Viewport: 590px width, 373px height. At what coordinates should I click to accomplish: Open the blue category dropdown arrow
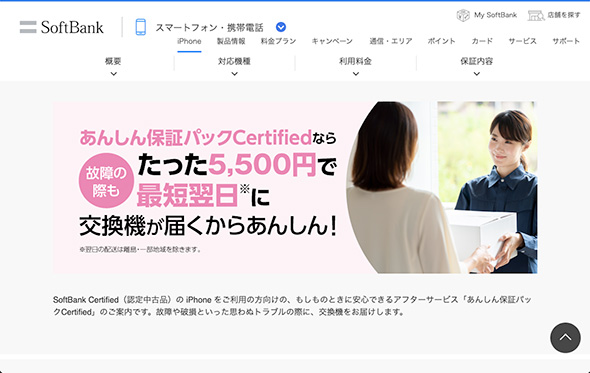281,27
